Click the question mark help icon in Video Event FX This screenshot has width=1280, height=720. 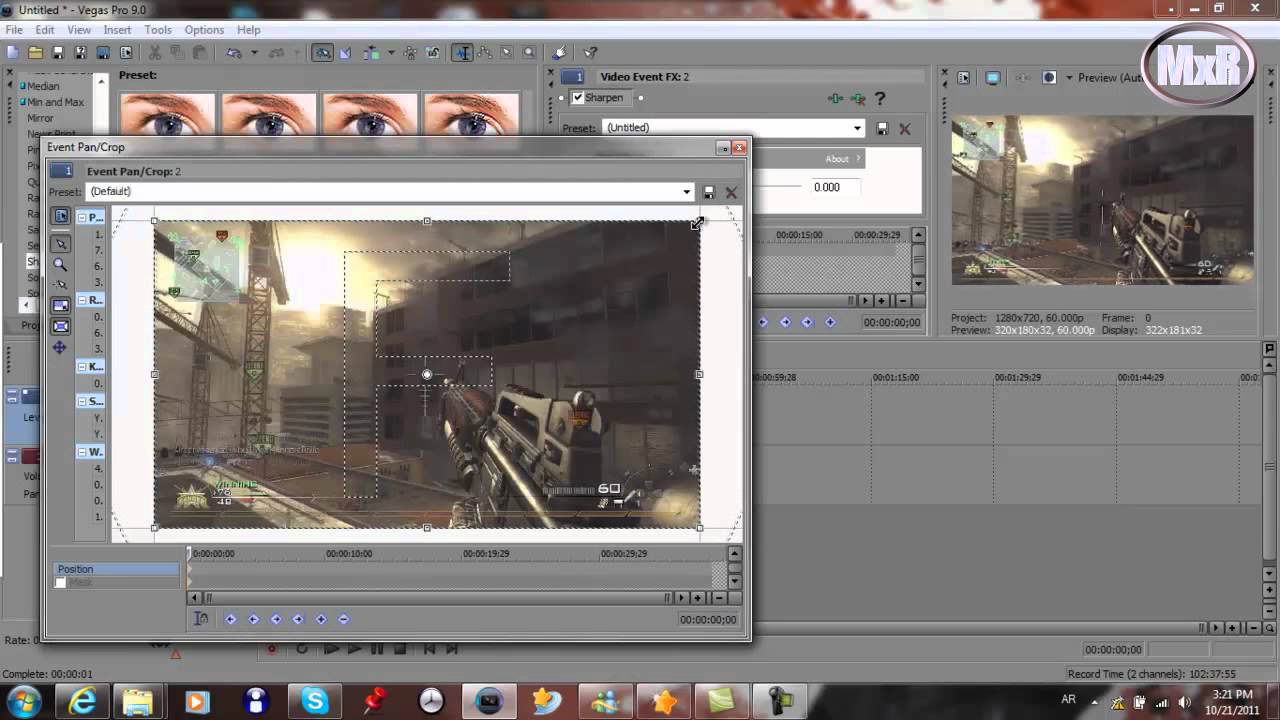pyautogui.click(x=880, y=98)
